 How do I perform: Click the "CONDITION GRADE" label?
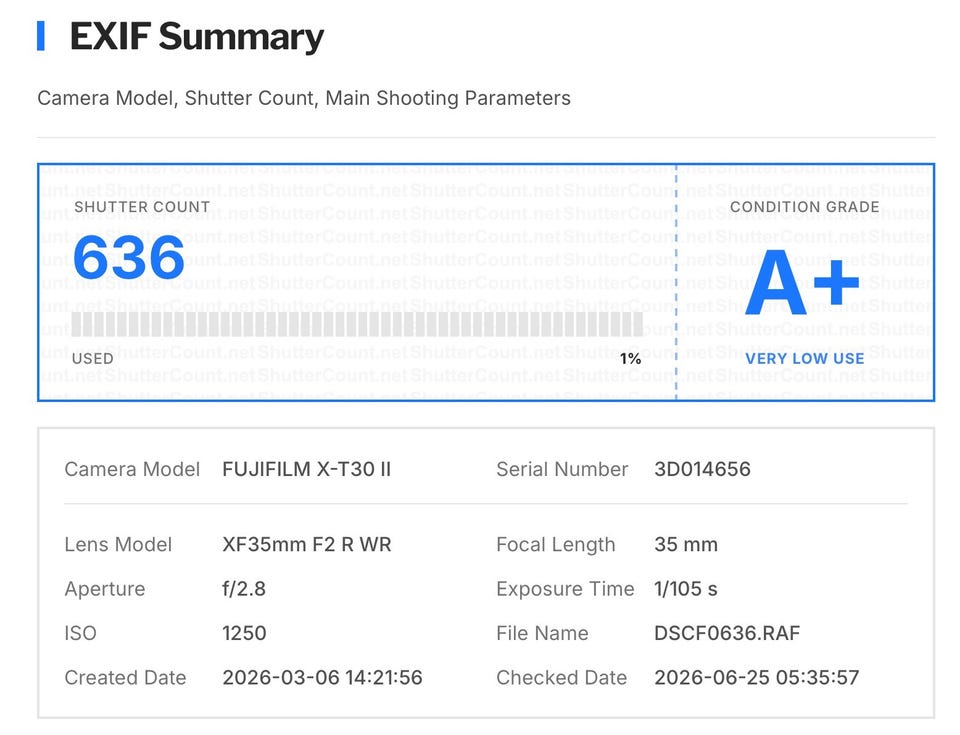click(x=804, y=207)
